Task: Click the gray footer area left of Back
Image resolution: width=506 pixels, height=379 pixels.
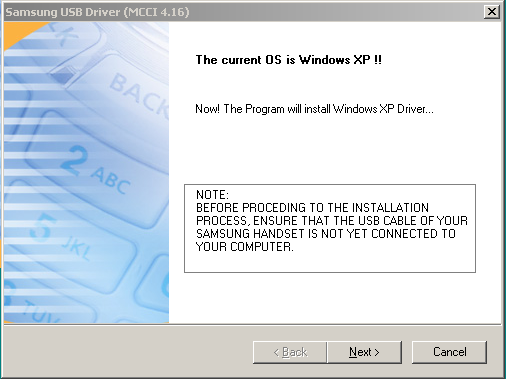Action: point(128,352)
